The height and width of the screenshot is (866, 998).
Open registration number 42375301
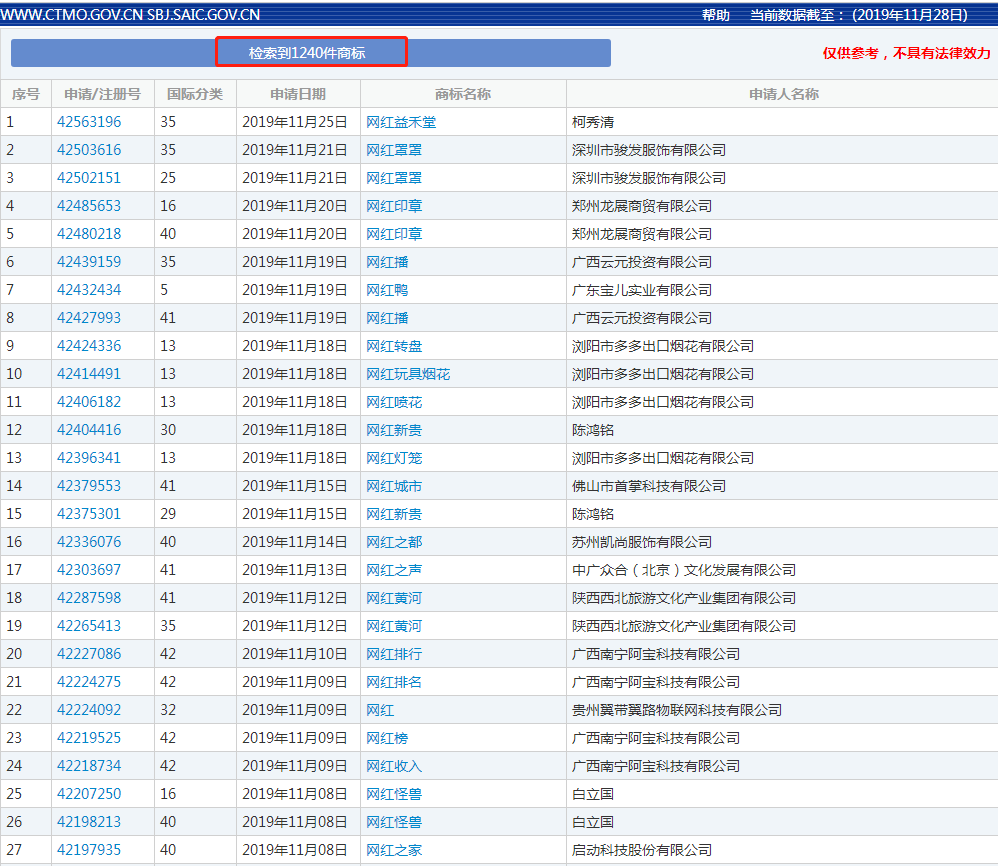(89, 513)
